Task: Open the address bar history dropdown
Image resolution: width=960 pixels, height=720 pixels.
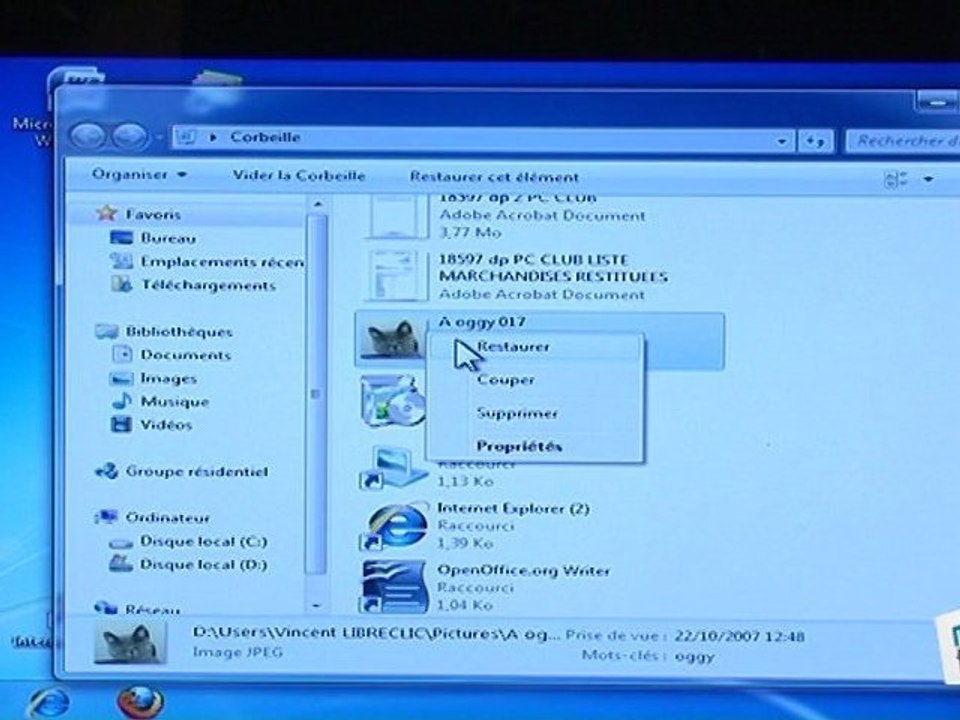Action: coord(782,141)
